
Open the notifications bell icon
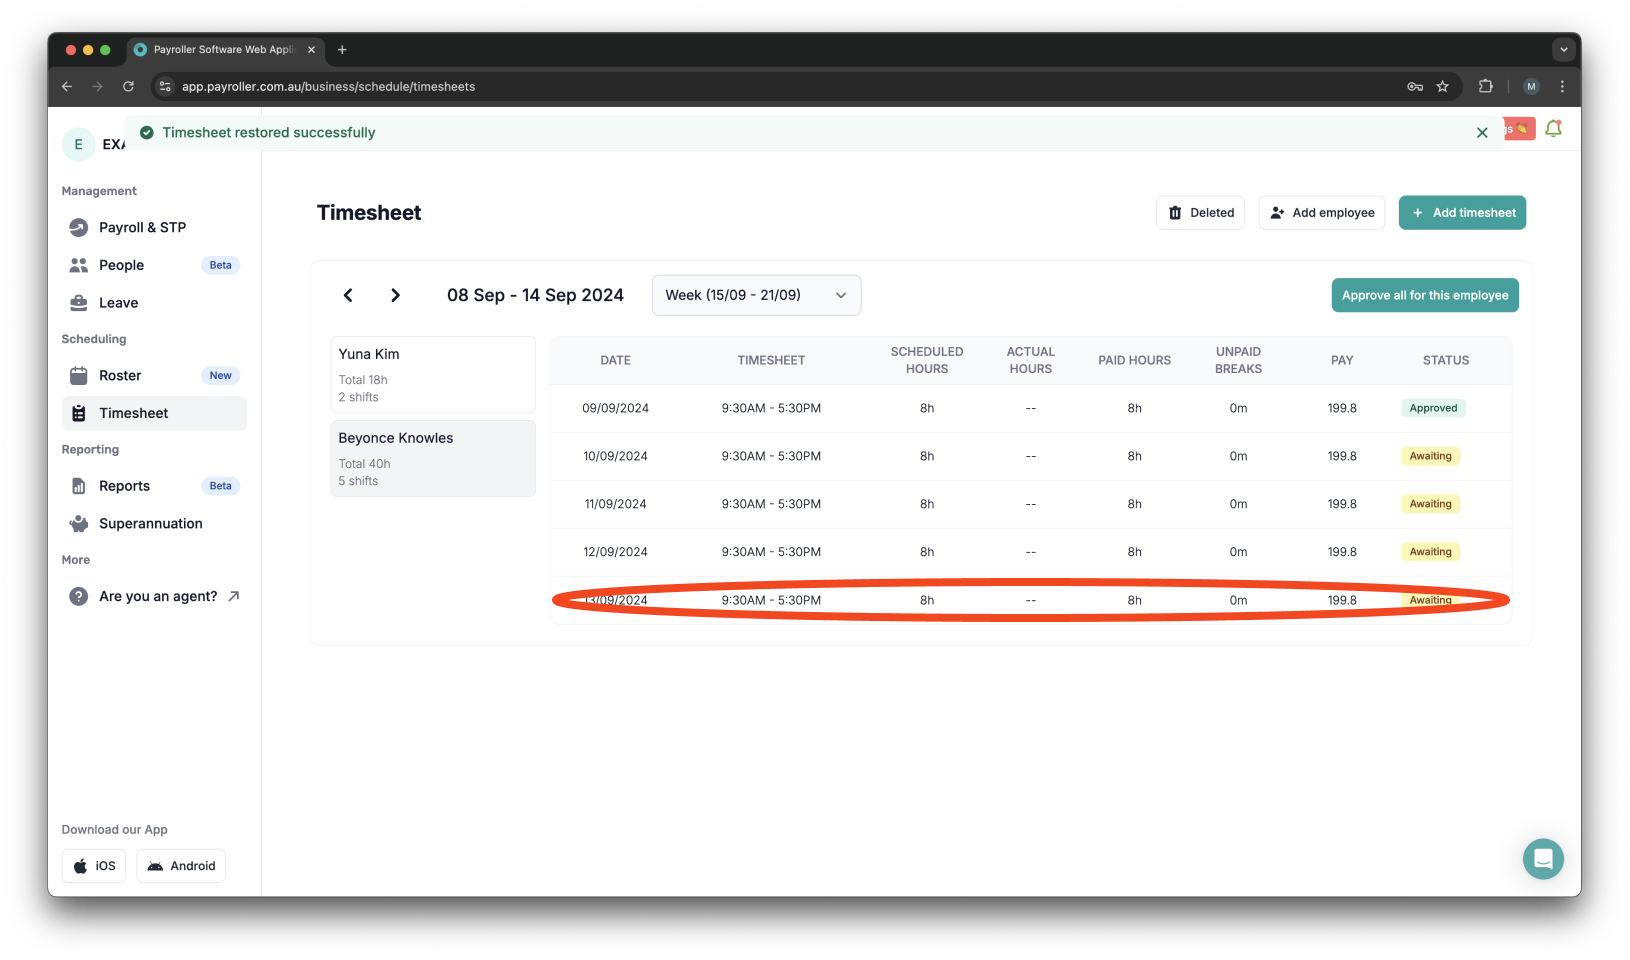point(1553,129)
